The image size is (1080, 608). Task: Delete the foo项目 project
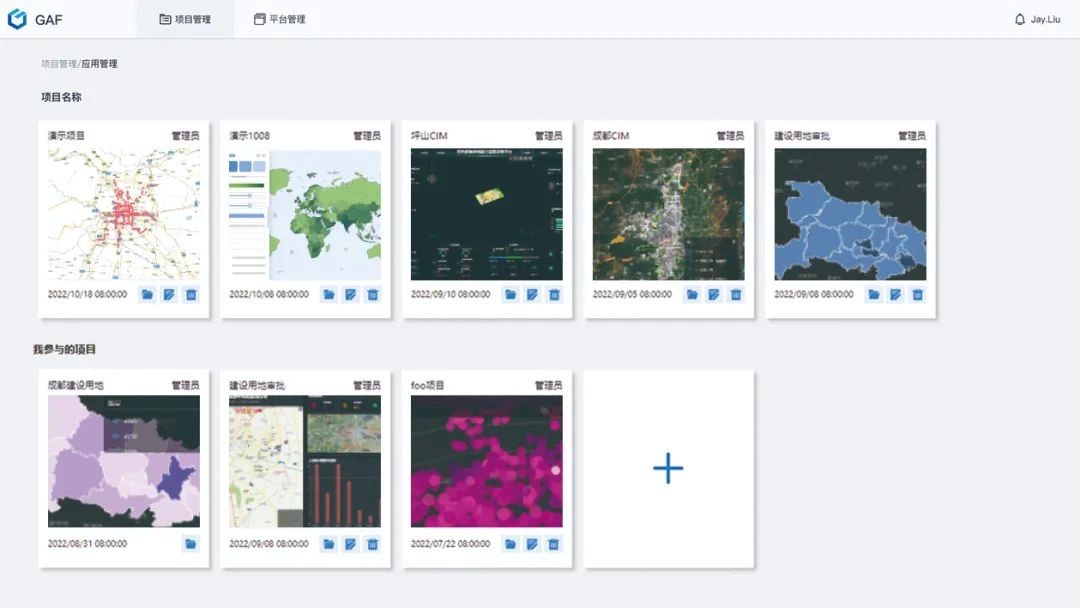(554, 544)
